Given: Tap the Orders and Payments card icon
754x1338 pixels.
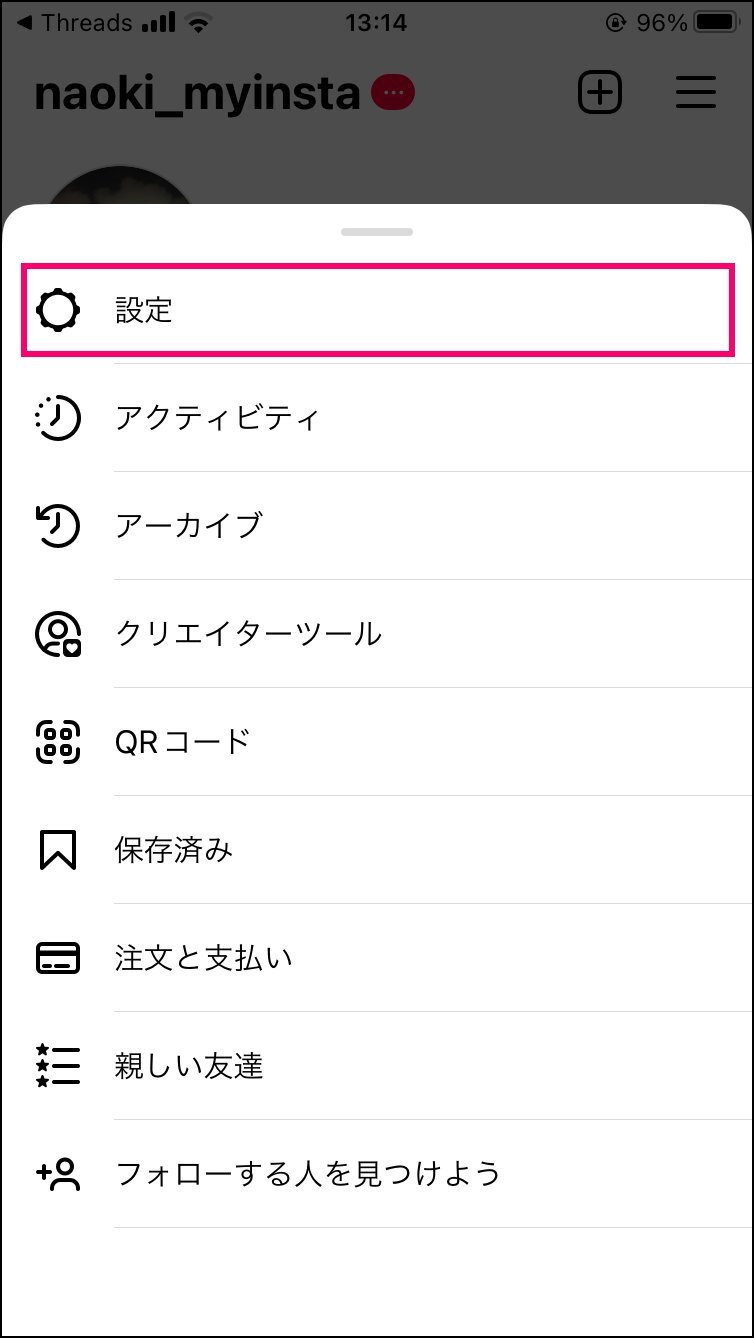Looking at the screenshot, I should pyautogui.click(x=58, y=958).
